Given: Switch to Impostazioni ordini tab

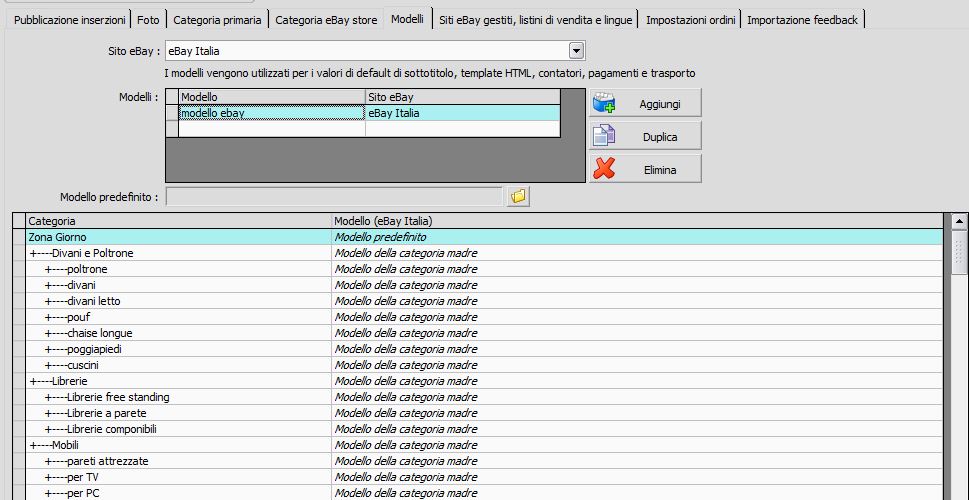Looking at the screenshot, I should [691, 20].
